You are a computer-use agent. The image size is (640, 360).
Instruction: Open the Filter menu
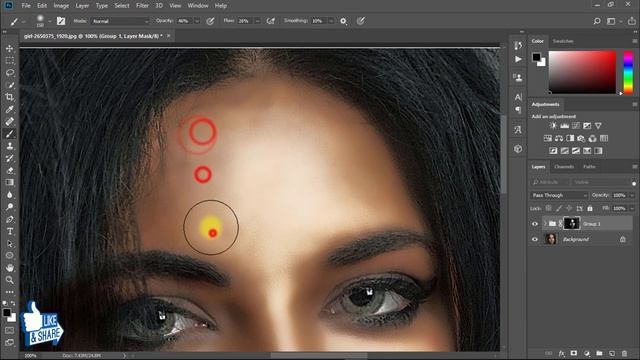[142, 6]
